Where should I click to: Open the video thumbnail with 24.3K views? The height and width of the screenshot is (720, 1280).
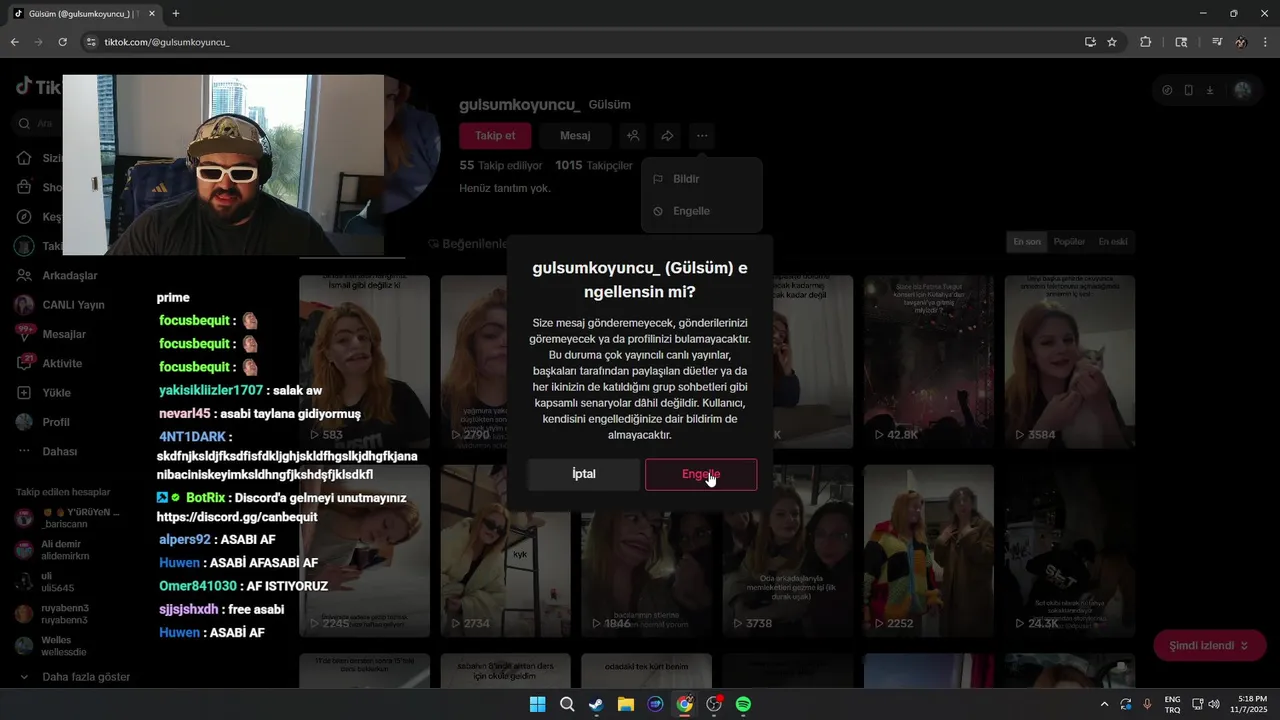(x=1069, y=551)
